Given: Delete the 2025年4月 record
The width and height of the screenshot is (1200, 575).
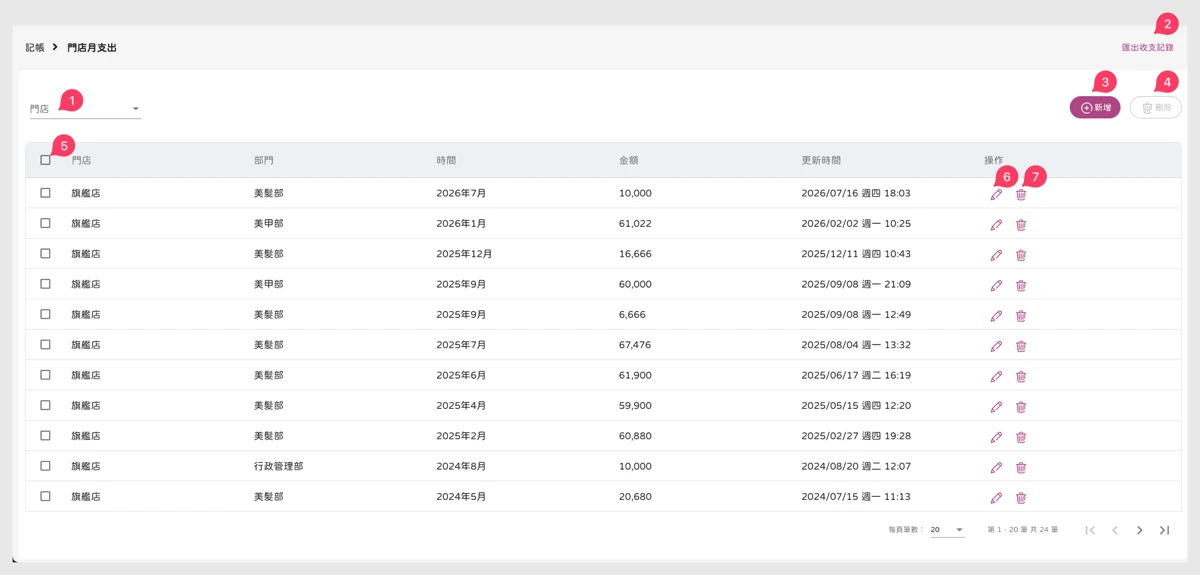Looking at the screenshot, I should 1021,407.
